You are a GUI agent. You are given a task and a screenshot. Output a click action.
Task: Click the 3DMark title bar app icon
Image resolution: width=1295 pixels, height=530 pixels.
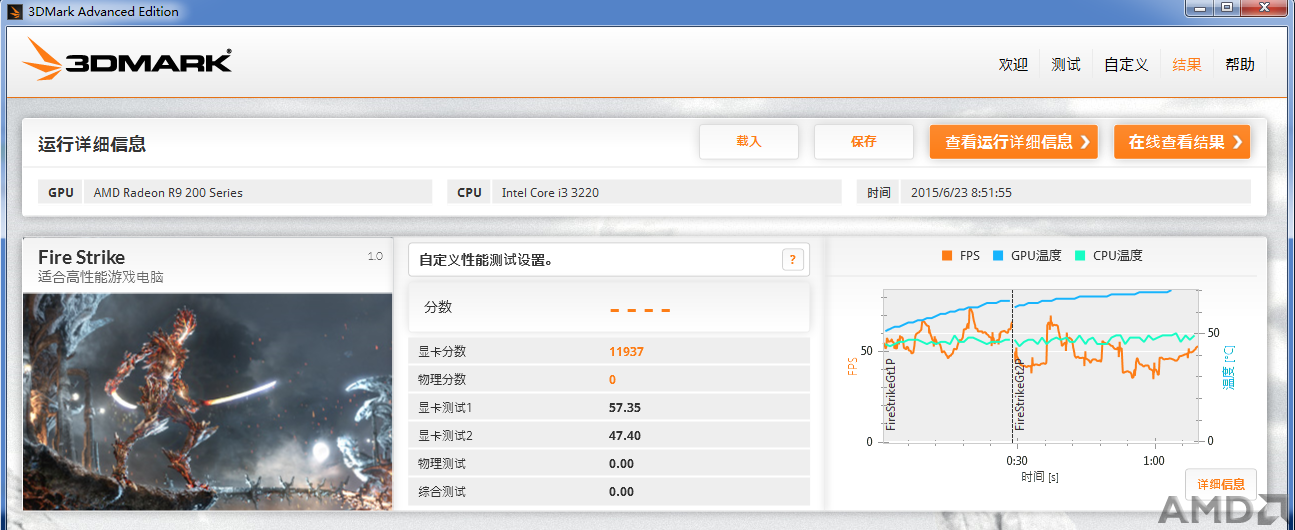pyautogui.click(x=14, y=12)
